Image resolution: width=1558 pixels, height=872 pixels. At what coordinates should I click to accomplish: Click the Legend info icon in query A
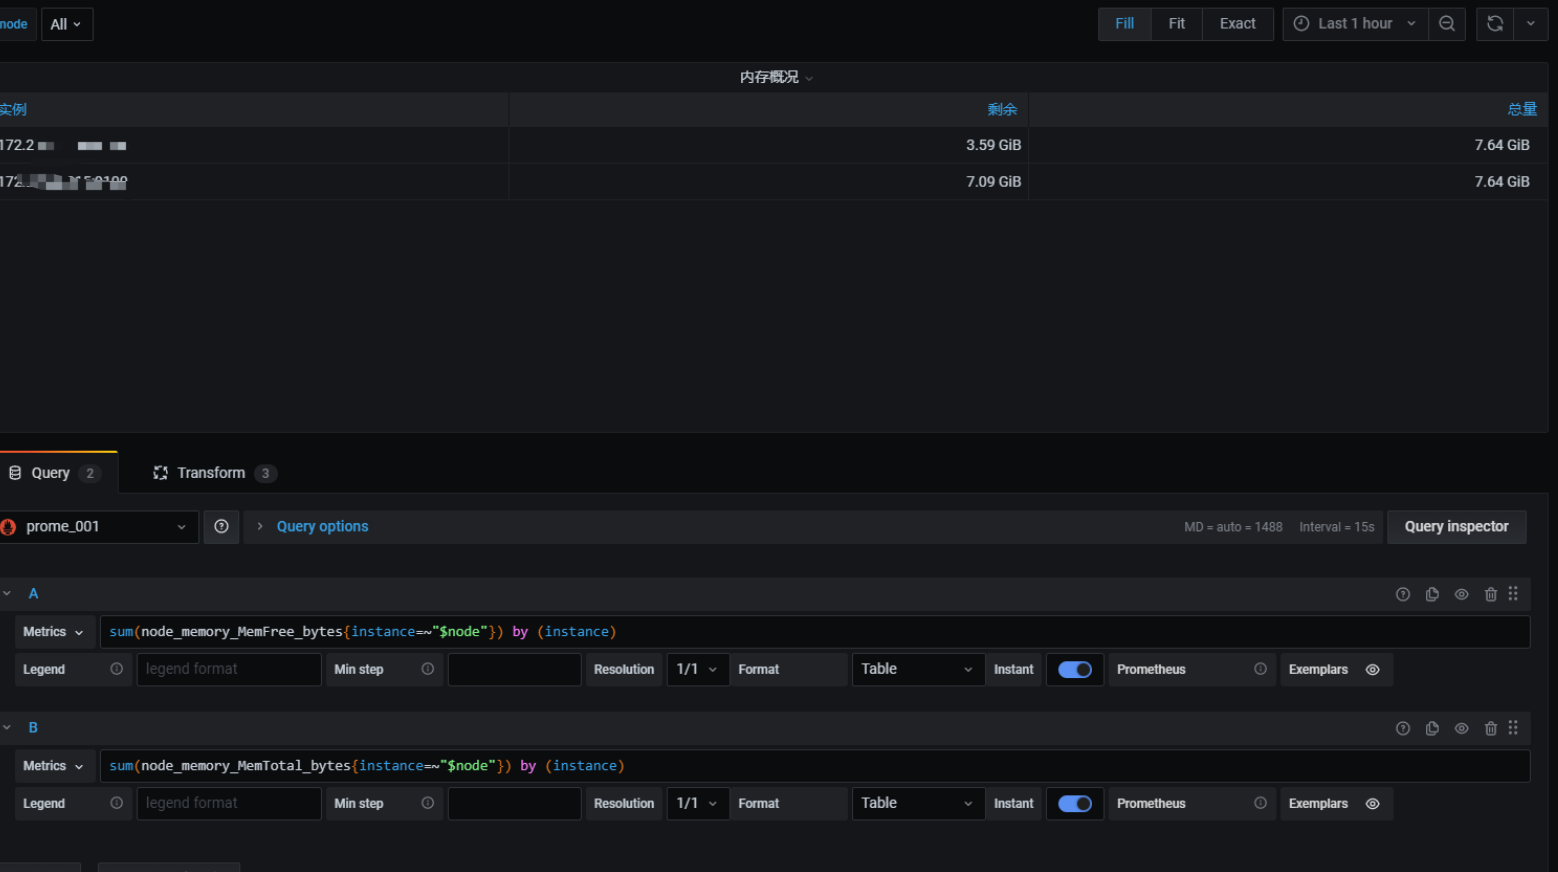(116, 669)
